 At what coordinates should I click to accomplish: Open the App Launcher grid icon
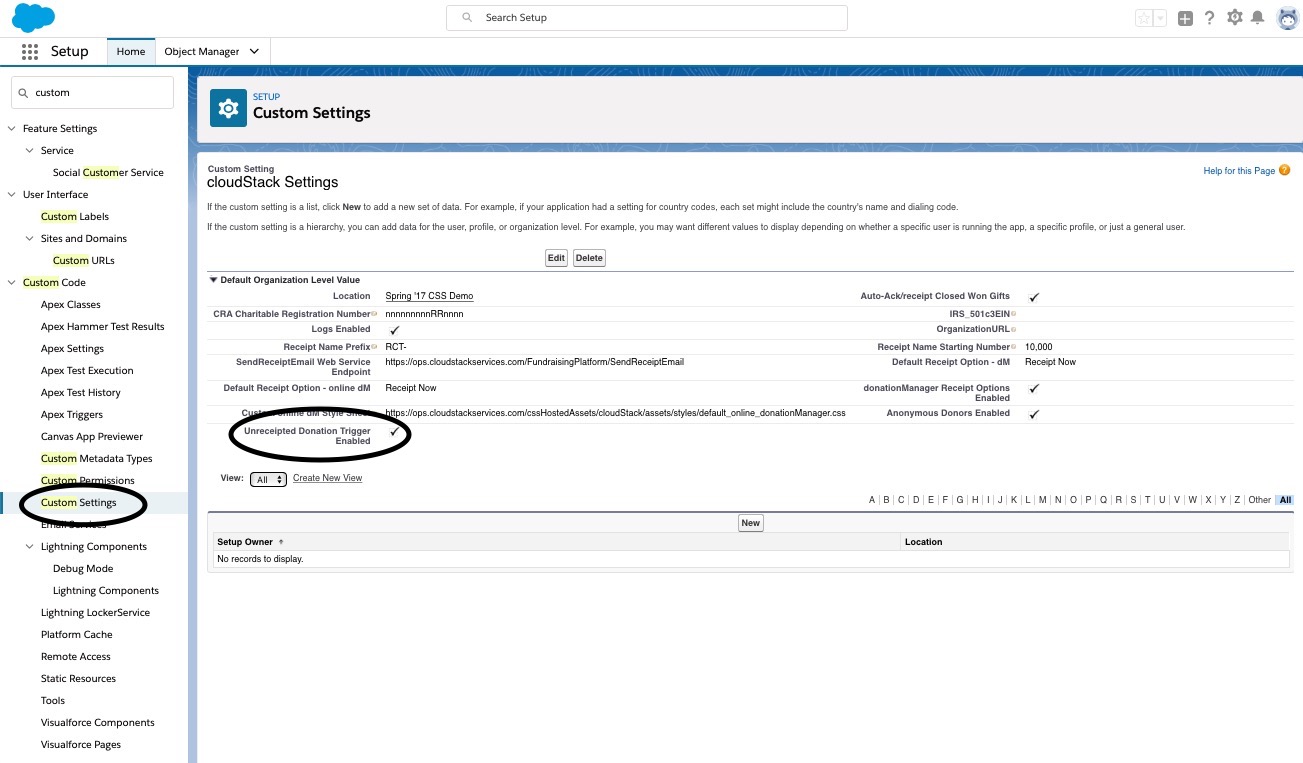[x=29, y=51]
